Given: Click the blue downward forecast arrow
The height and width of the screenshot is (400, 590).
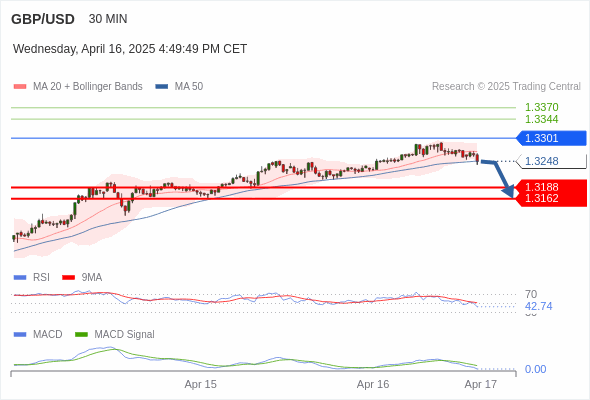Looking at the screenshot, I should click(x=498, y=178).
